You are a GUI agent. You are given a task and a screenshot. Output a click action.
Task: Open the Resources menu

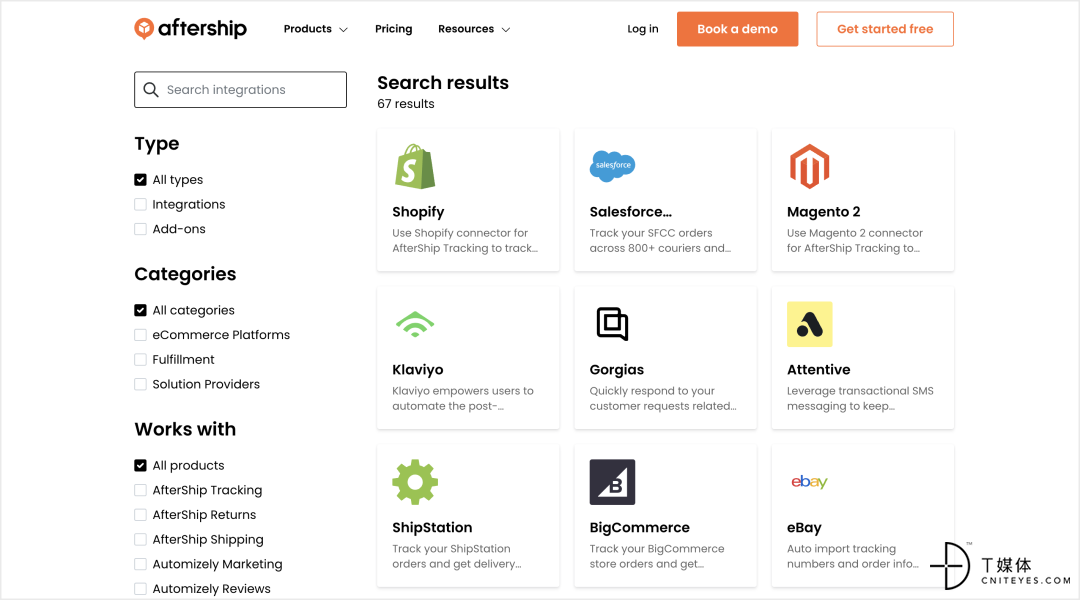[466, 29]
